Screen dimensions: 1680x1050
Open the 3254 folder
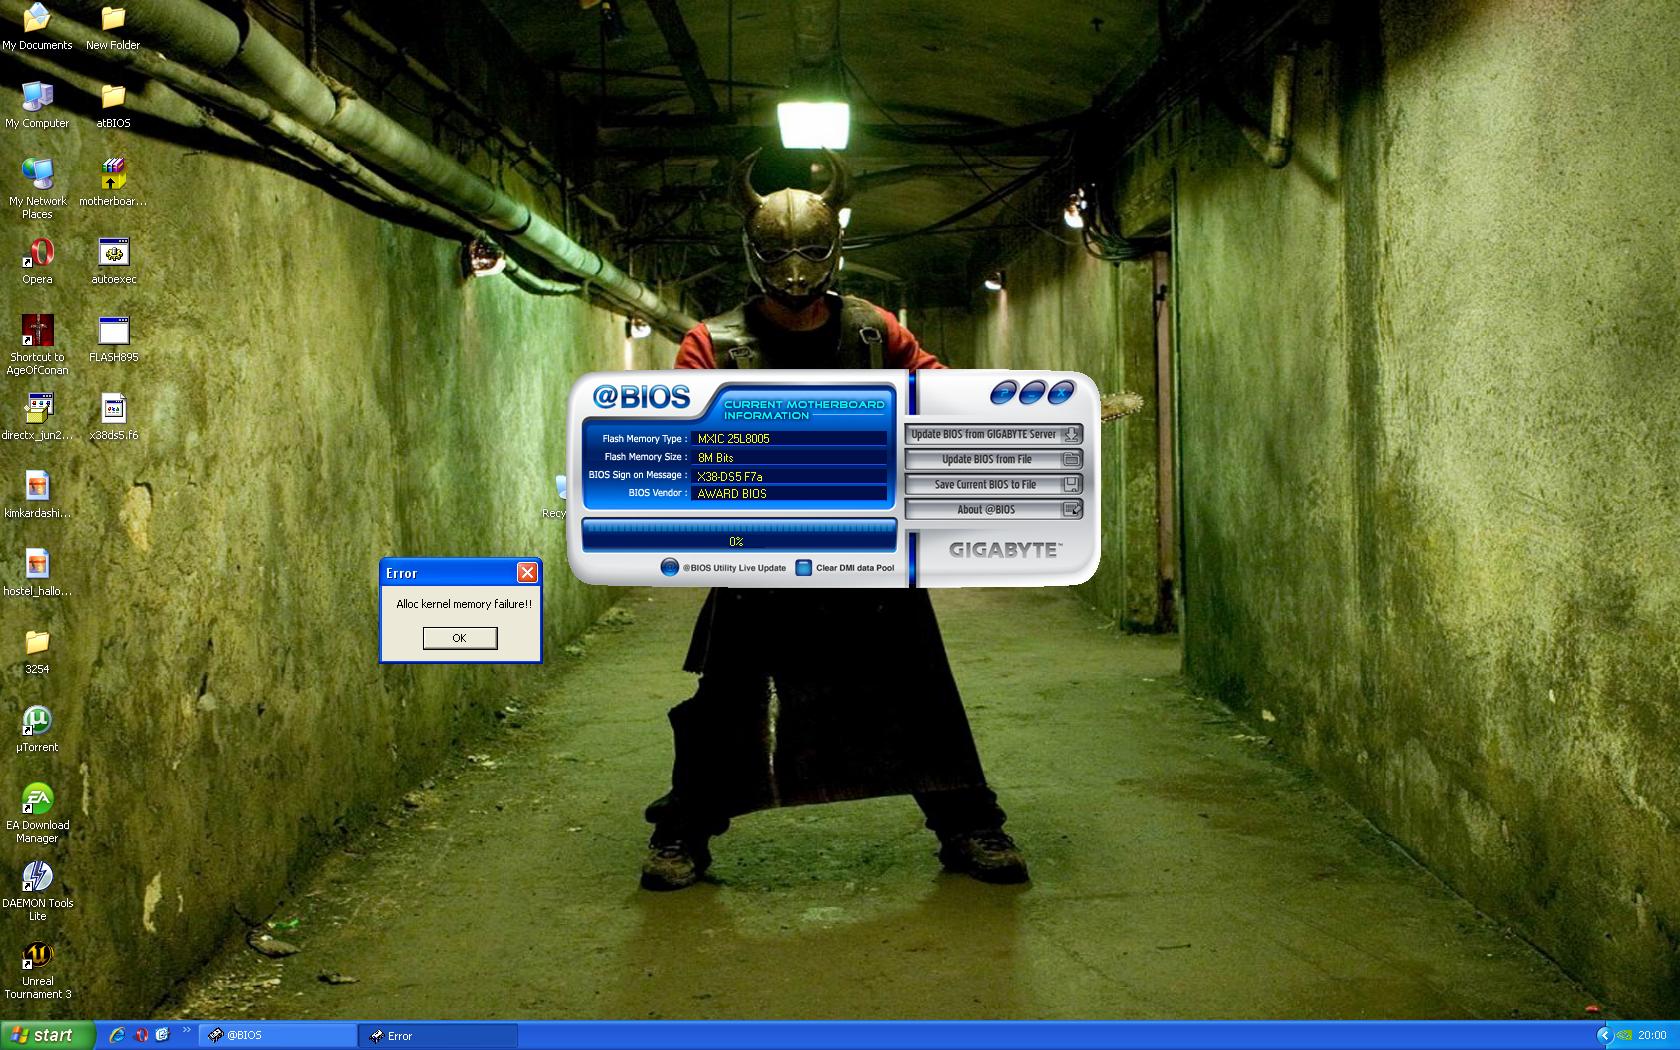[x=37, y=651]
